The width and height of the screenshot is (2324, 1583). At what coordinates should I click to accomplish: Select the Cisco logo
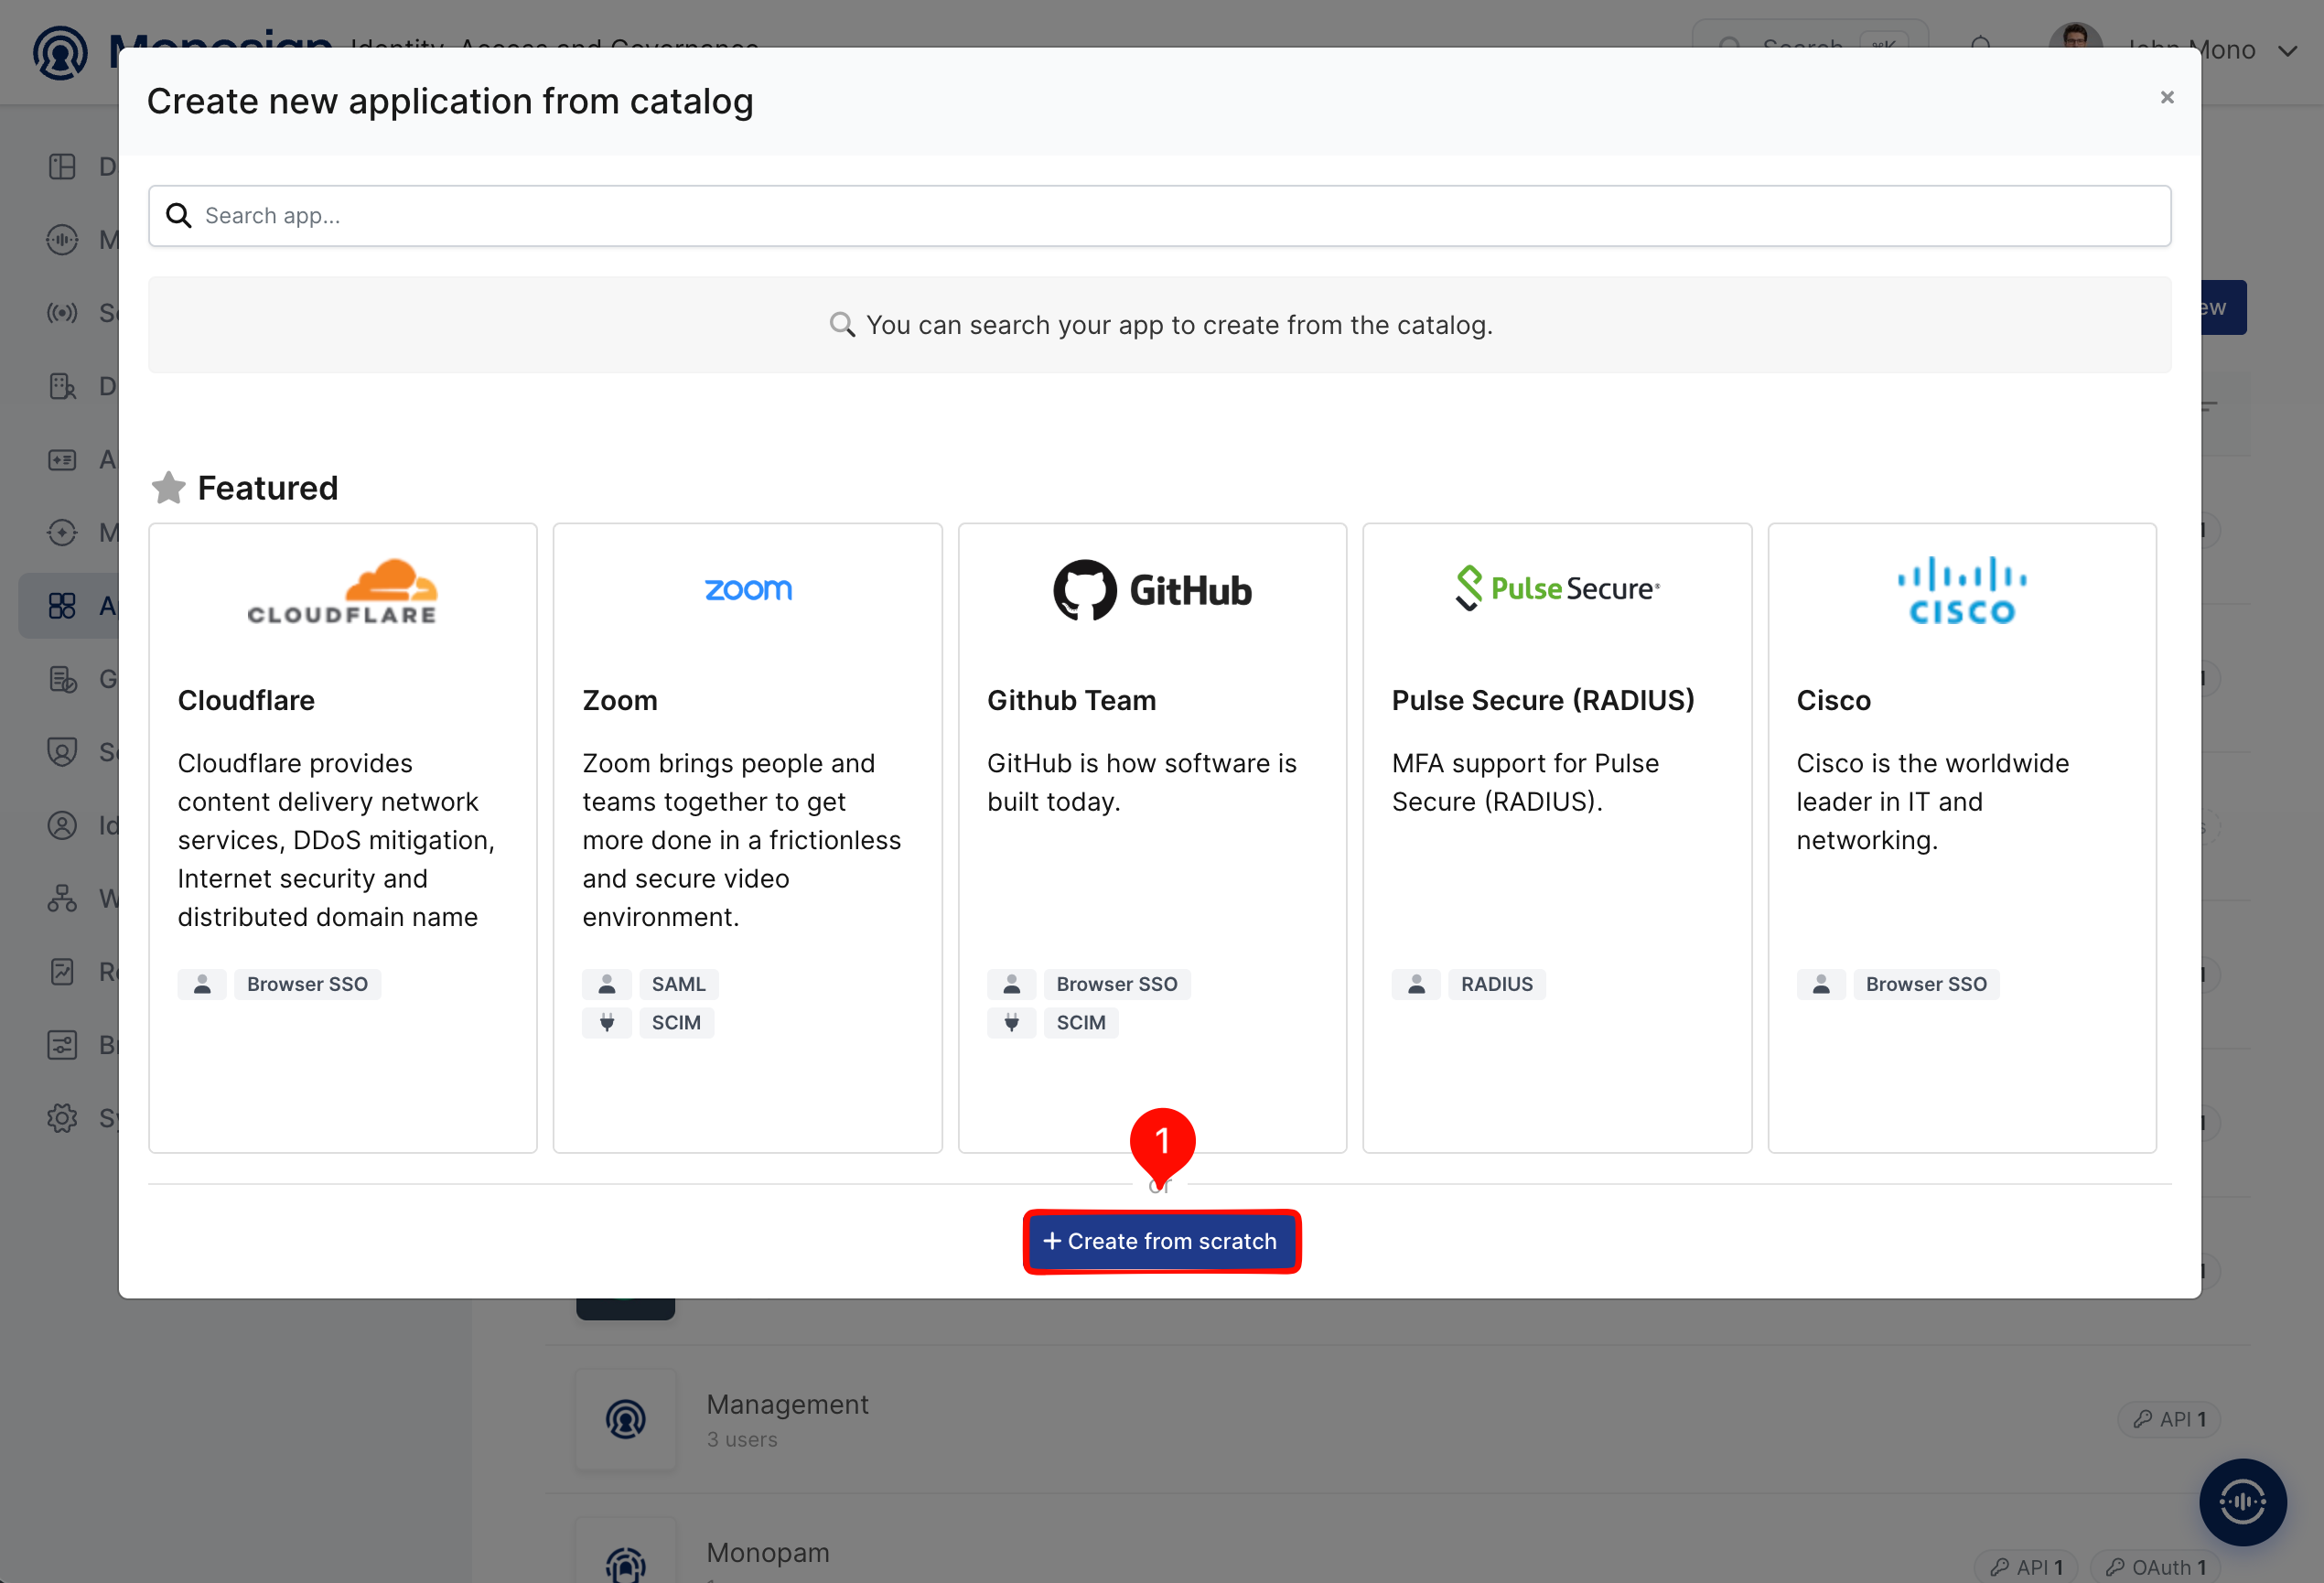pyautogui.click(x=1962, y=590)
